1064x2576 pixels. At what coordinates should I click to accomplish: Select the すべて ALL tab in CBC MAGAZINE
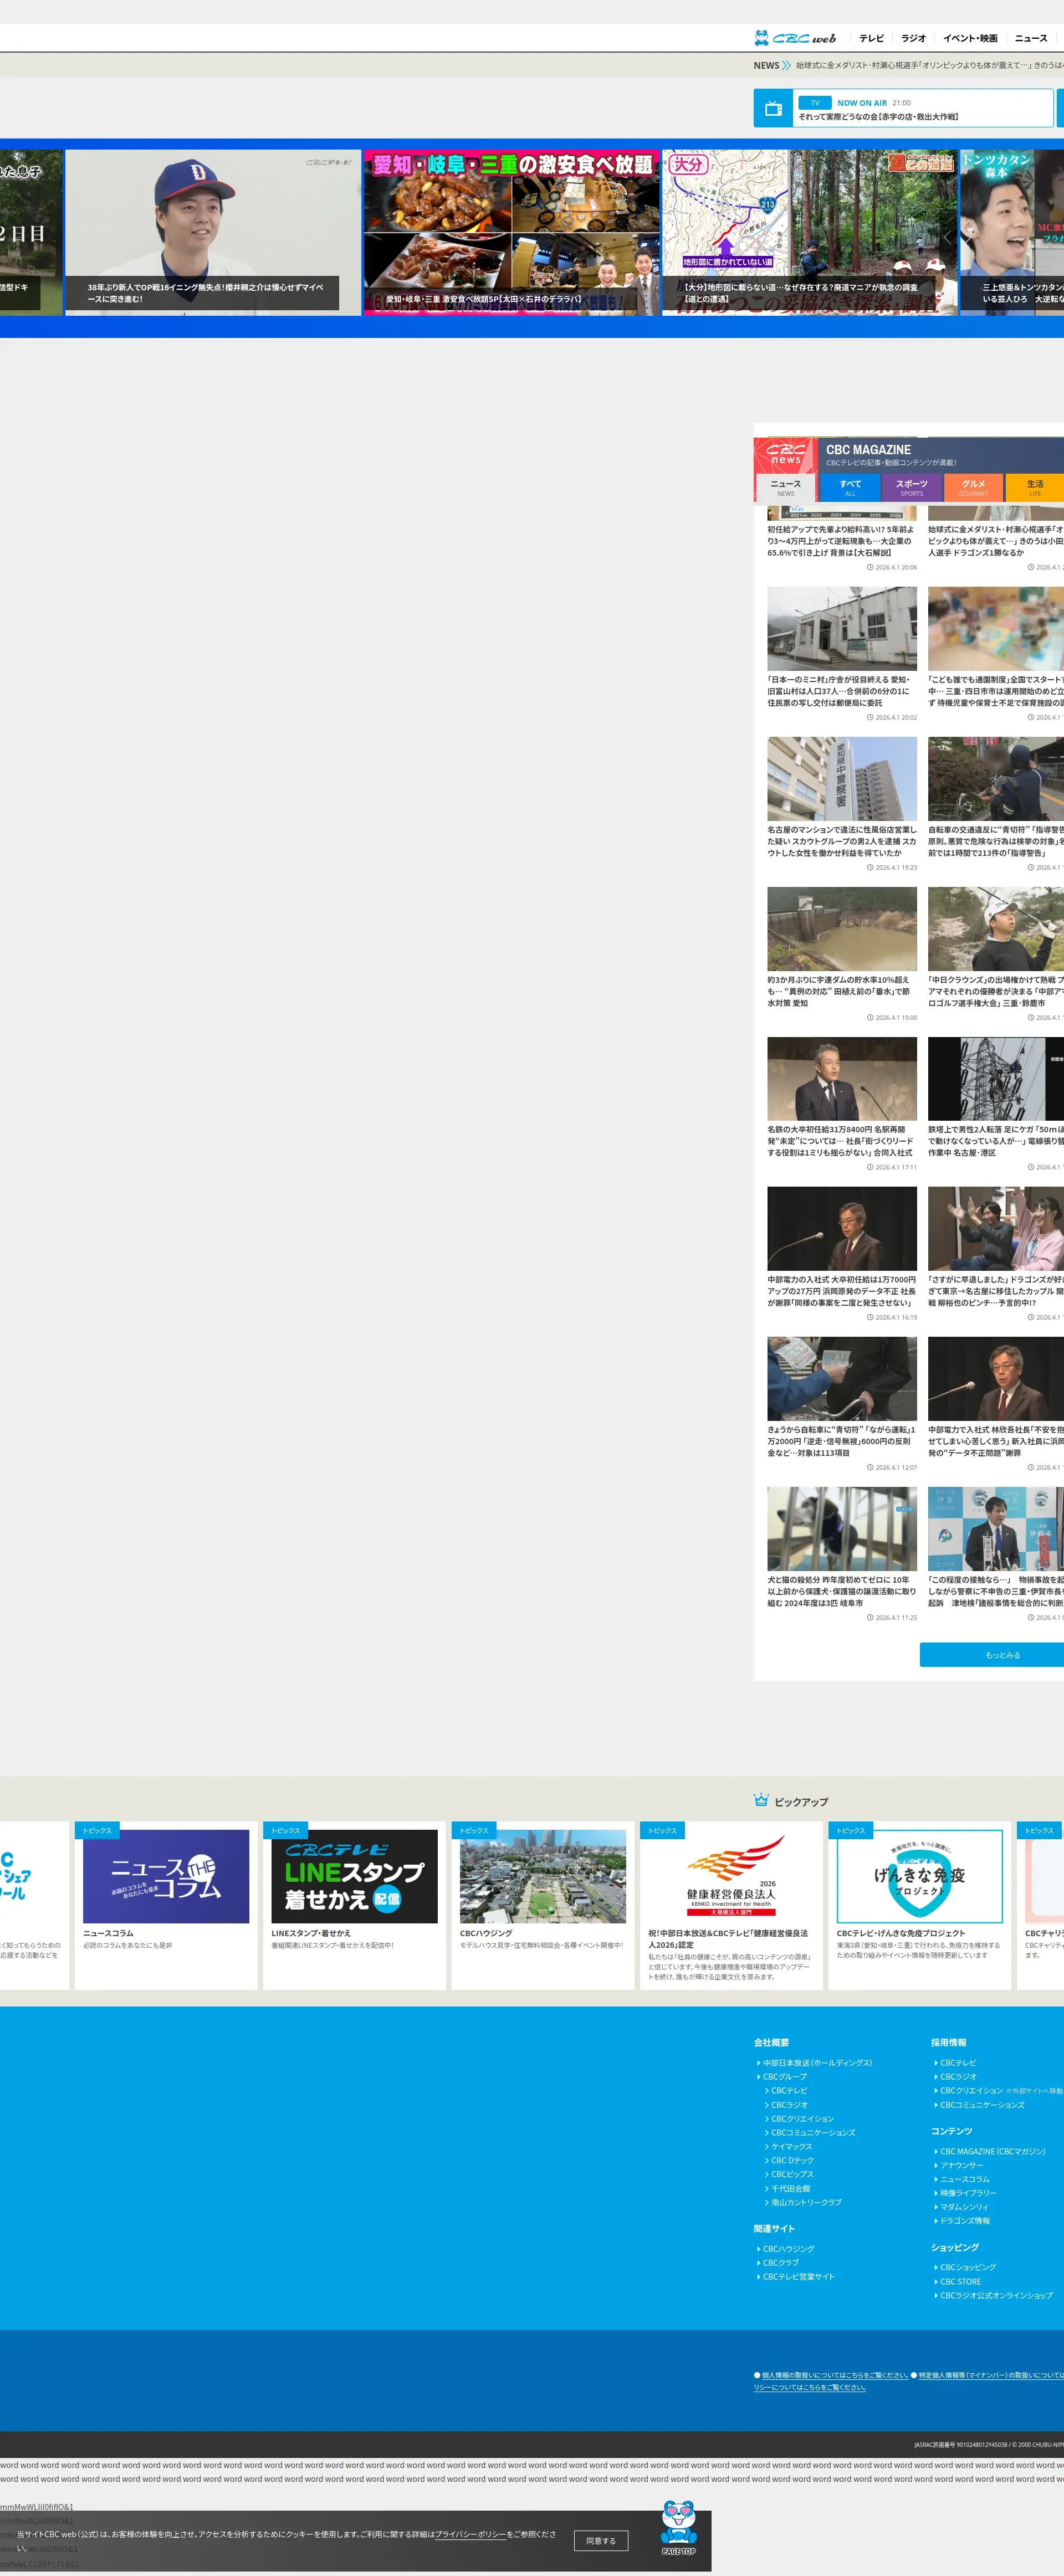pyautogui.click(x=850, y=487)
